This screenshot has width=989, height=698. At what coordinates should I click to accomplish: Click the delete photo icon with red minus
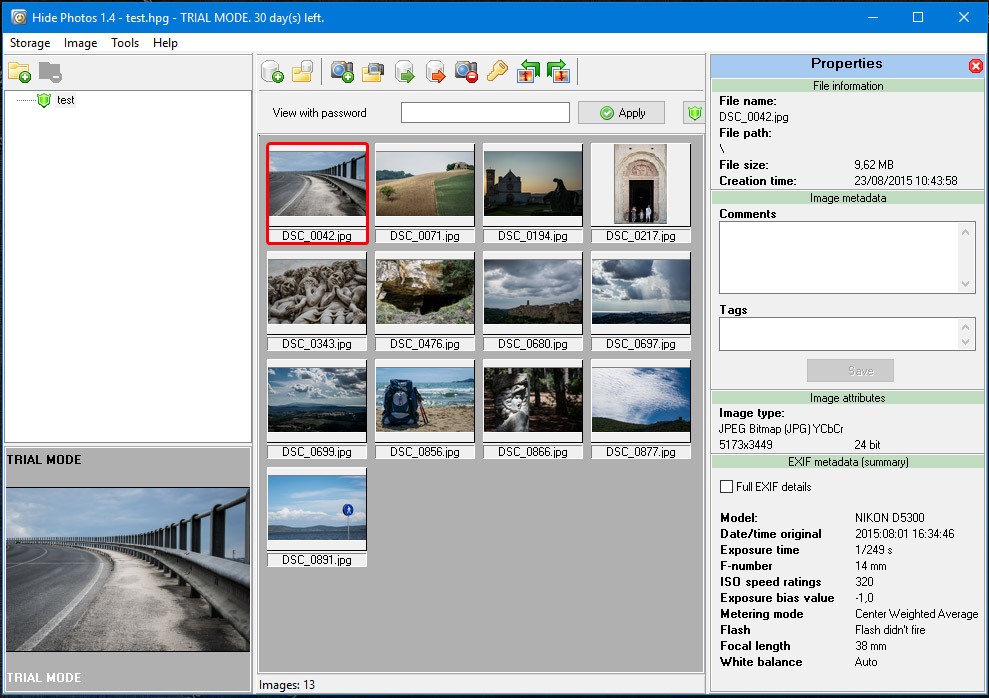click(x=467, y=72)
